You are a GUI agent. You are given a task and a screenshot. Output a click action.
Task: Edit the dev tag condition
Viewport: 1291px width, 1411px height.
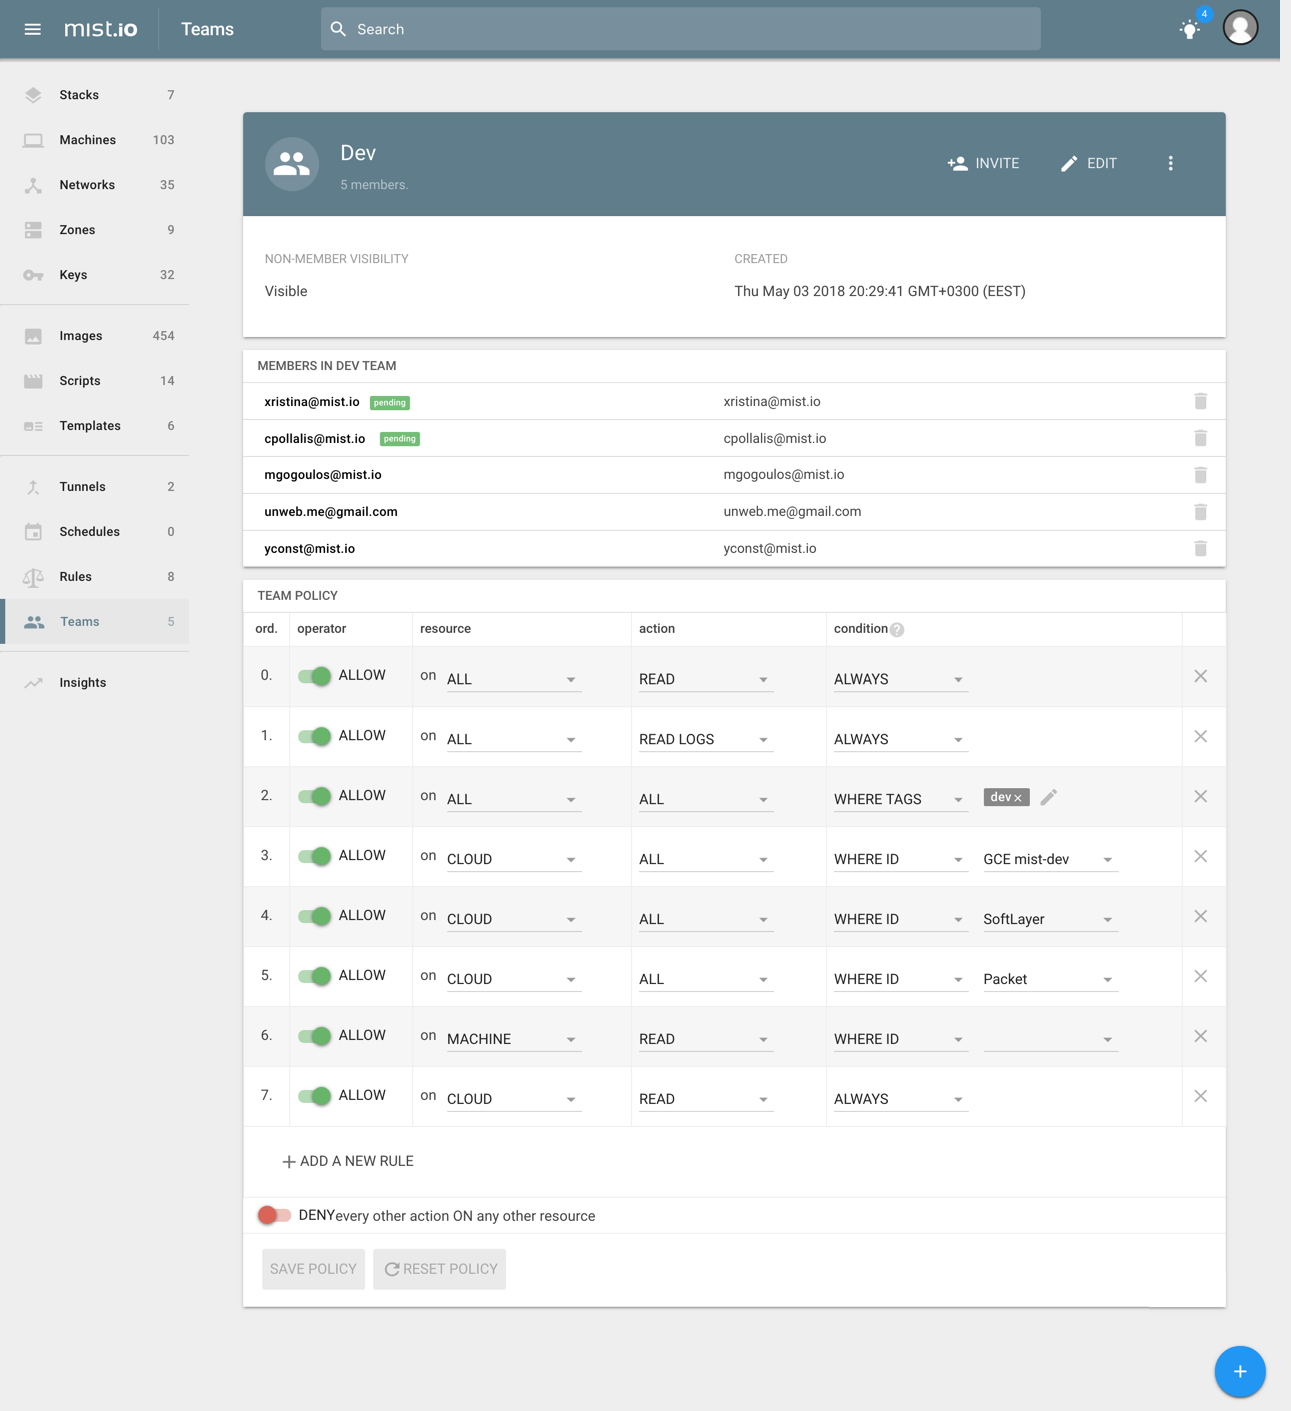(x=1048, y=797)
